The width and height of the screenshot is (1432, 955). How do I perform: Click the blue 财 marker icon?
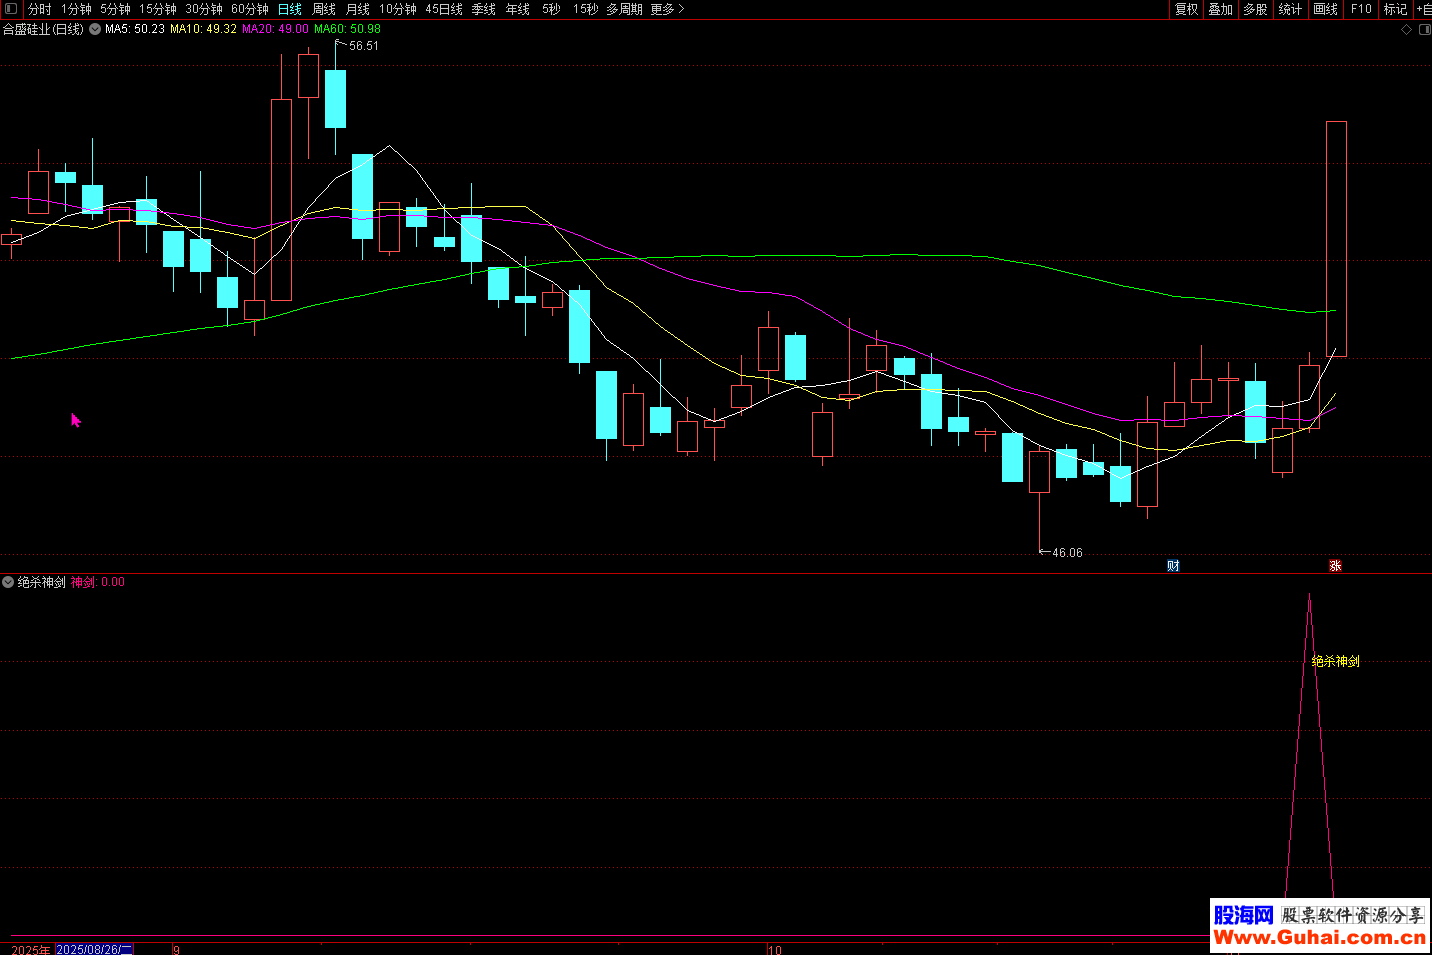[1173, 566]
